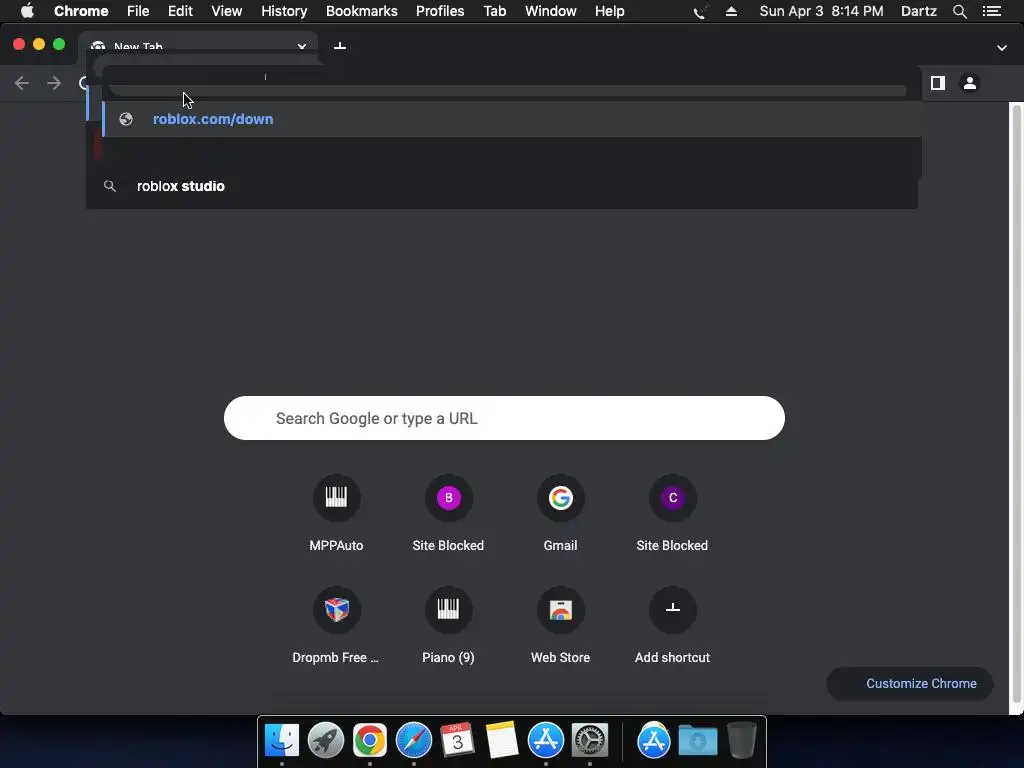Screen dimensions: 1024x768
Task: Open the Window menu
Action: tap(551, 11)
